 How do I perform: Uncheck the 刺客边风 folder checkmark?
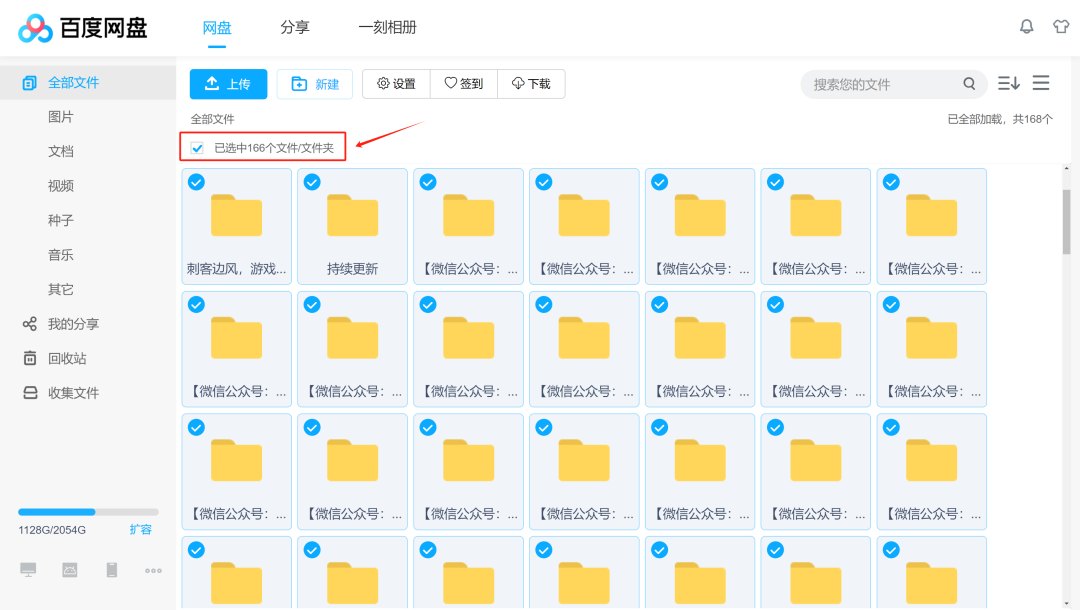[x=196, y=182]
